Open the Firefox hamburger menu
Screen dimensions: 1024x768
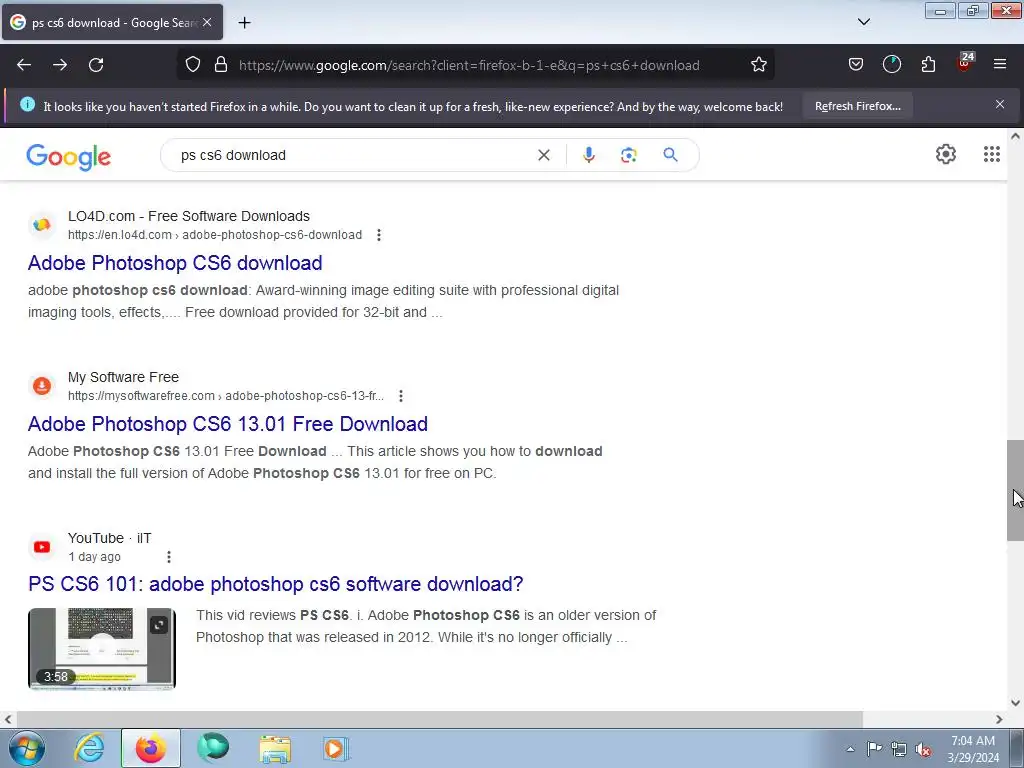coord(1000,65)
